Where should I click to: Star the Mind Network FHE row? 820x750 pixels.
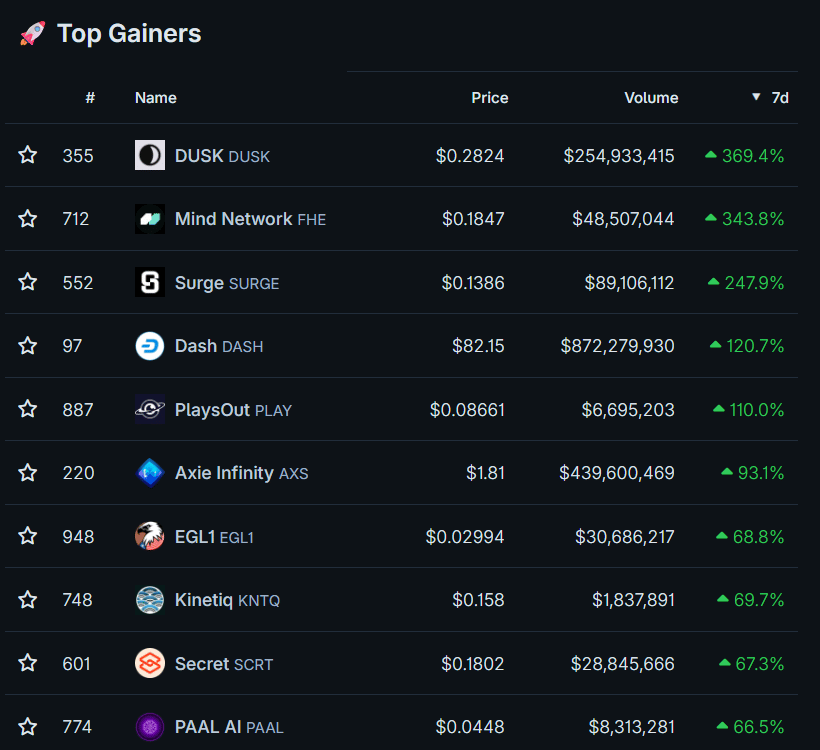pyautogui.click(x=28, y=219)
